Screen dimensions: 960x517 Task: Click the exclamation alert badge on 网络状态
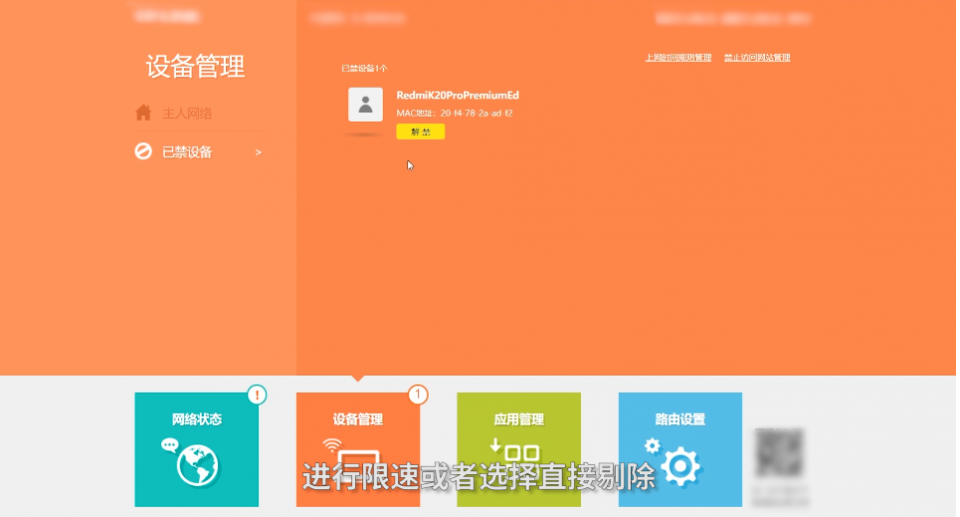(258, 394)
